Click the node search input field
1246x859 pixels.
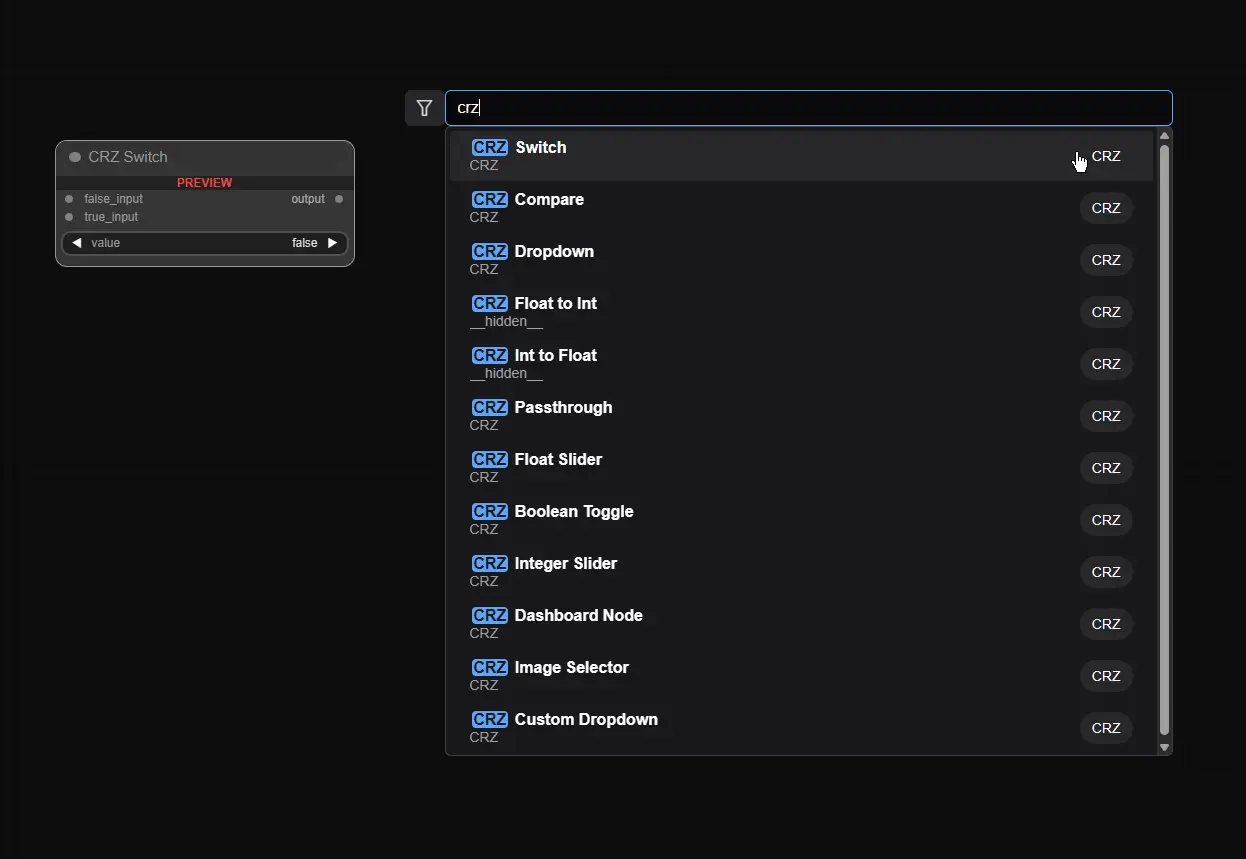[x=808, y=108]
